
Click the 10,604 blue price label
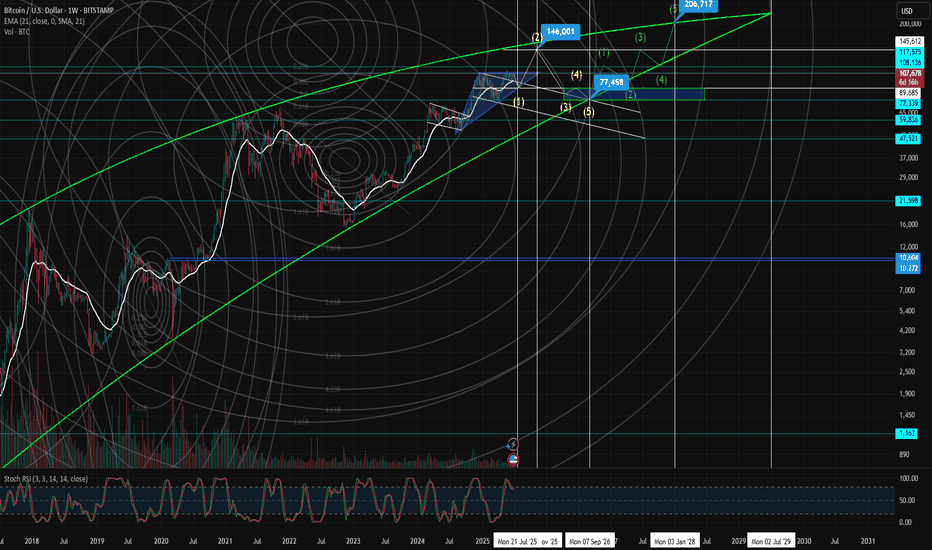coord(909,258)
